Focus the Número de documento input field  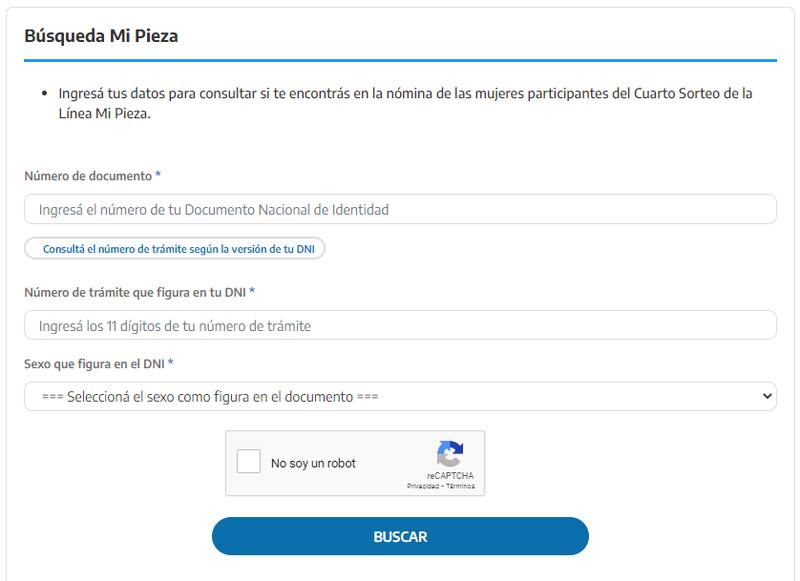coord(400,210)
